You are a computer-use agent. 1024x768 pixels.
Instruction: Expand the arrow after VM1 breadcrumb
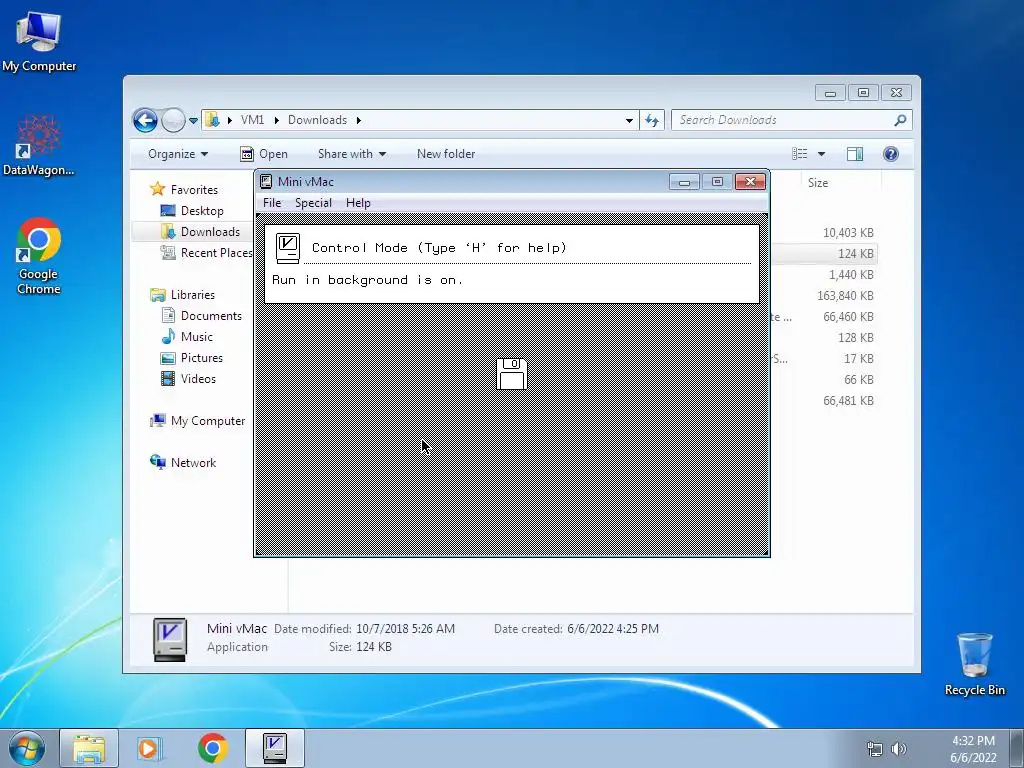pyautogui.click(x=276, y=120)
